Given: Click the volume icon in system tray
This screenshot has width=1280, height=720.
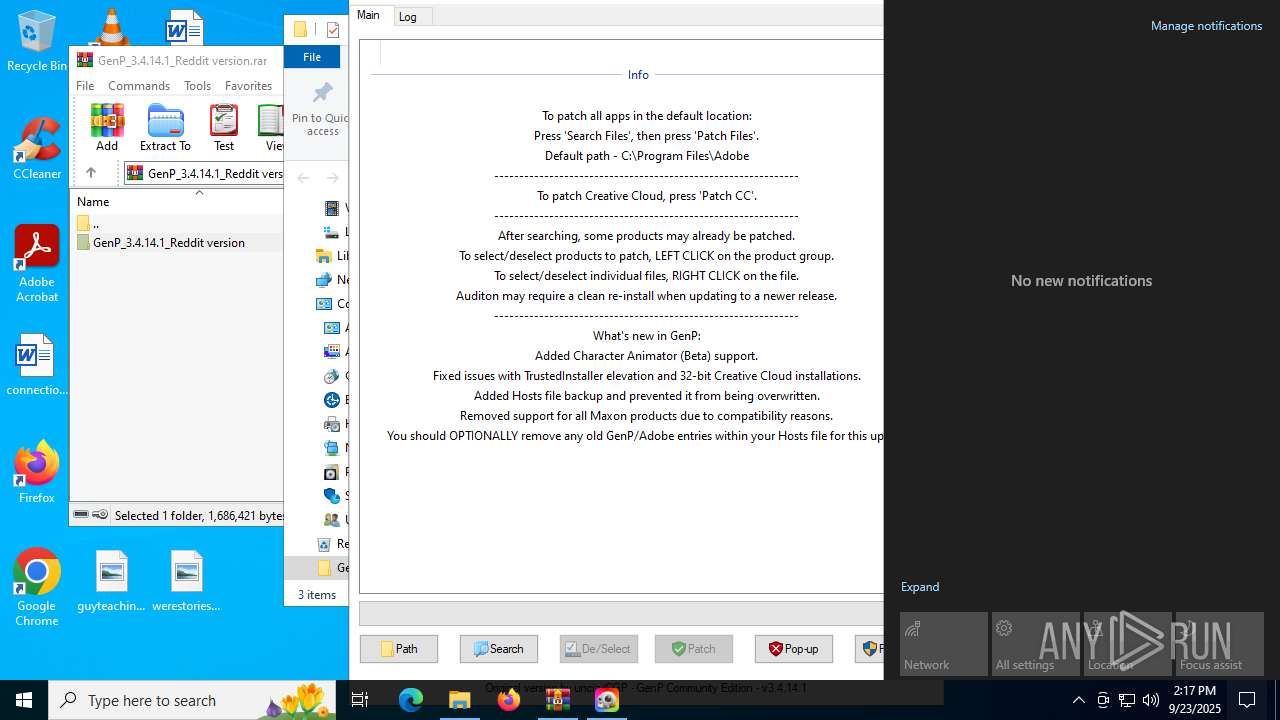Looking at the screenshot, I should 1151,700.
